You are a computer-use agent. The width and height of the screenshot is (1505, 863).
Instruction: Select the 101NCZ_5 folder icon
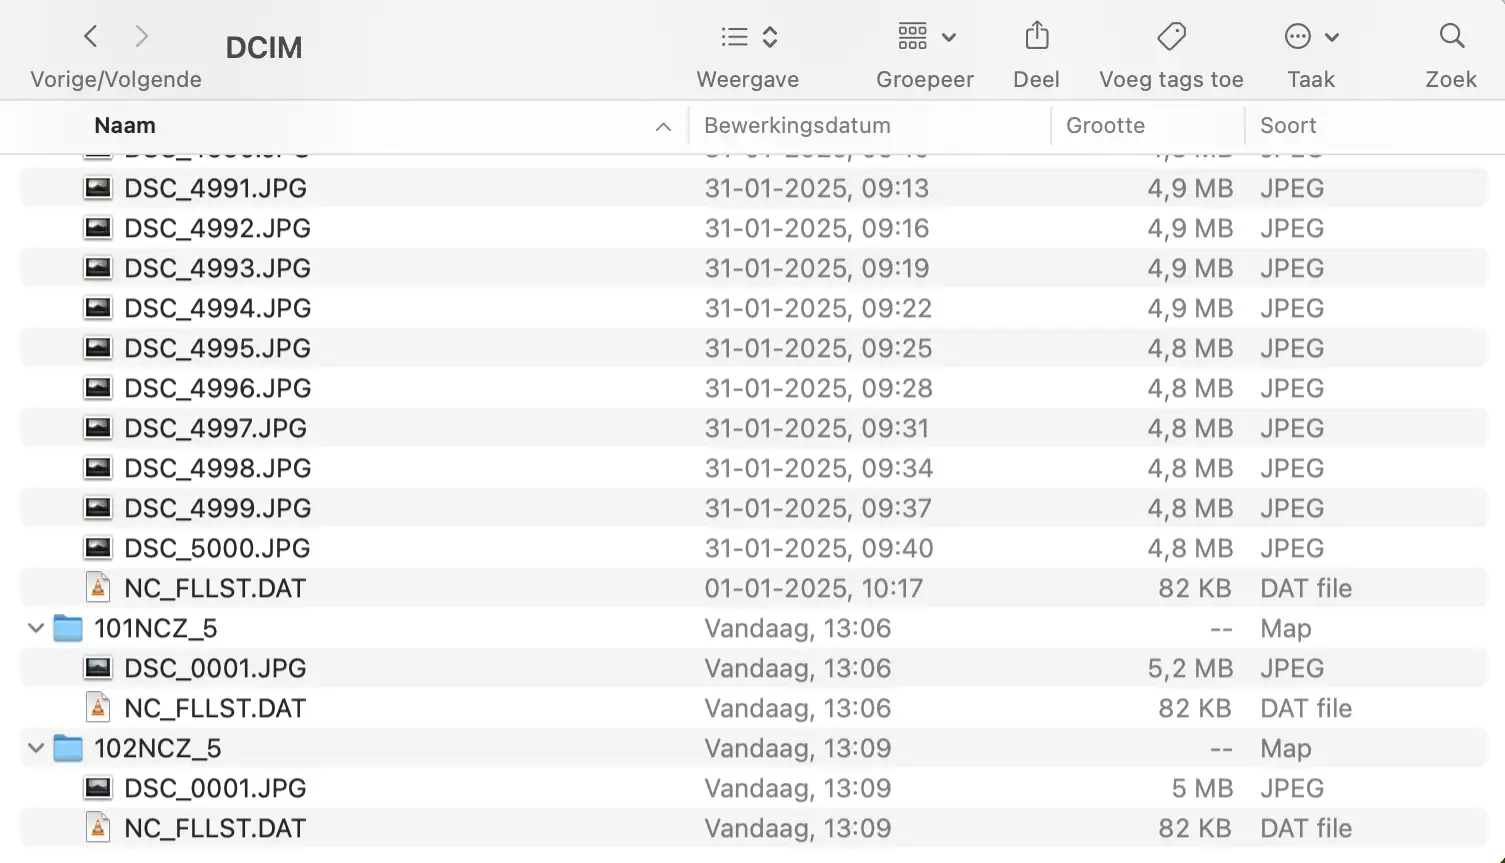68,628
